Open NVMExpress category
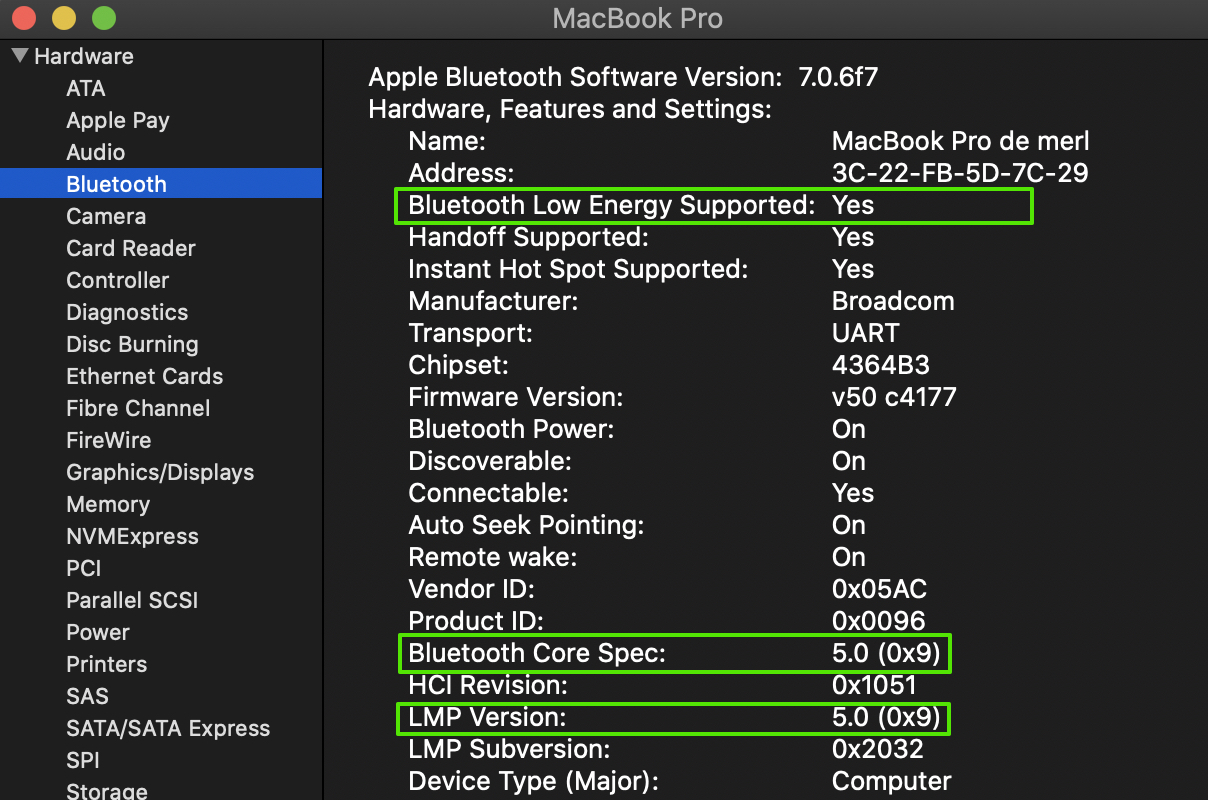 click(x=132, y=536)
